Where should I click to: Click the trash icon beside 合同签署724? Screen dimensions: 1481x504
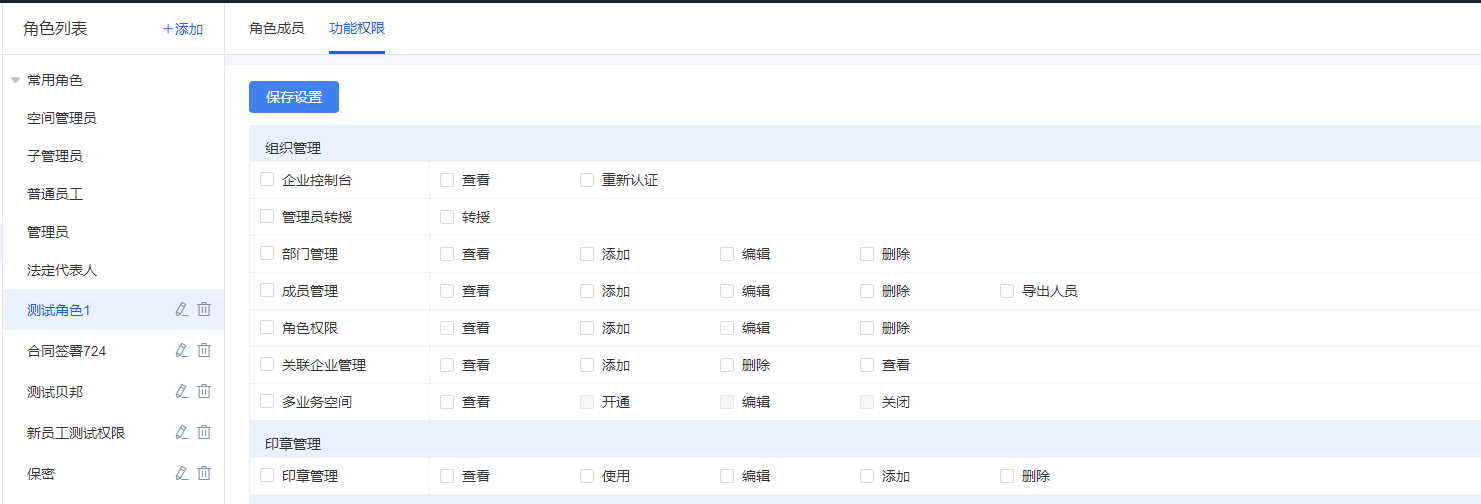(204, 351)
